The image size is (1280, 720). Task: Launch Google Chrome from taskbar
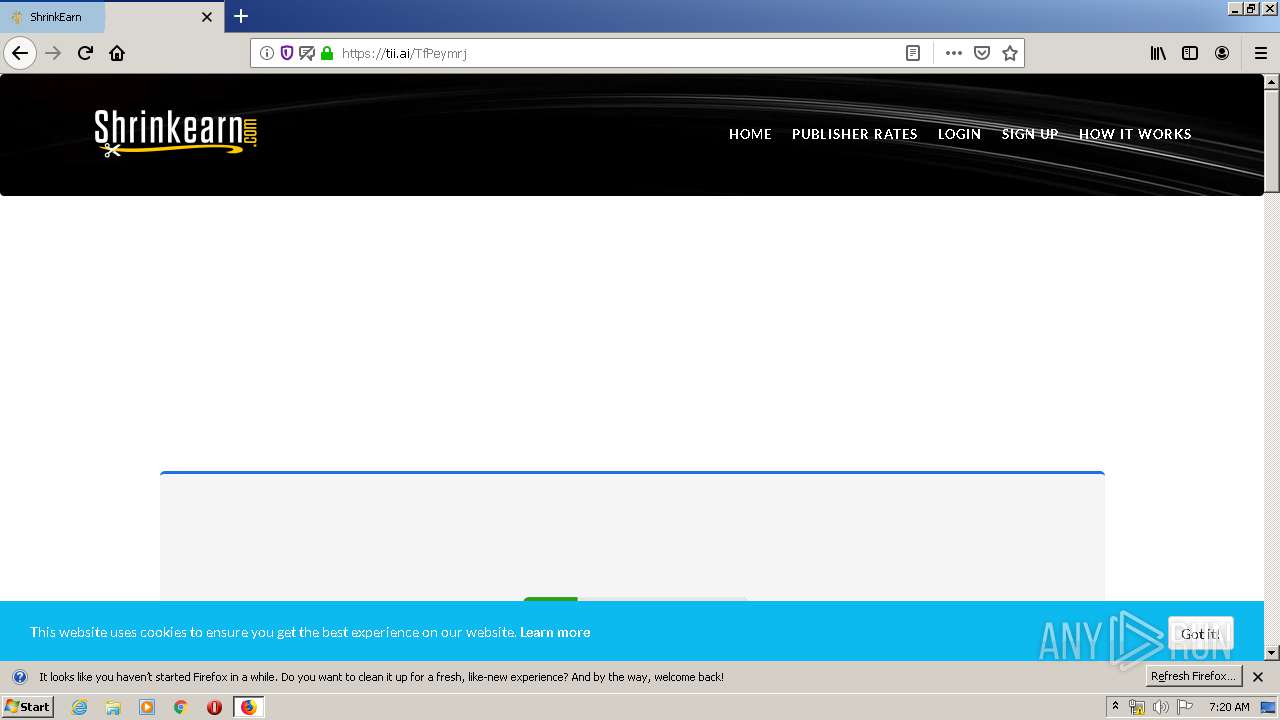(181, 707)
